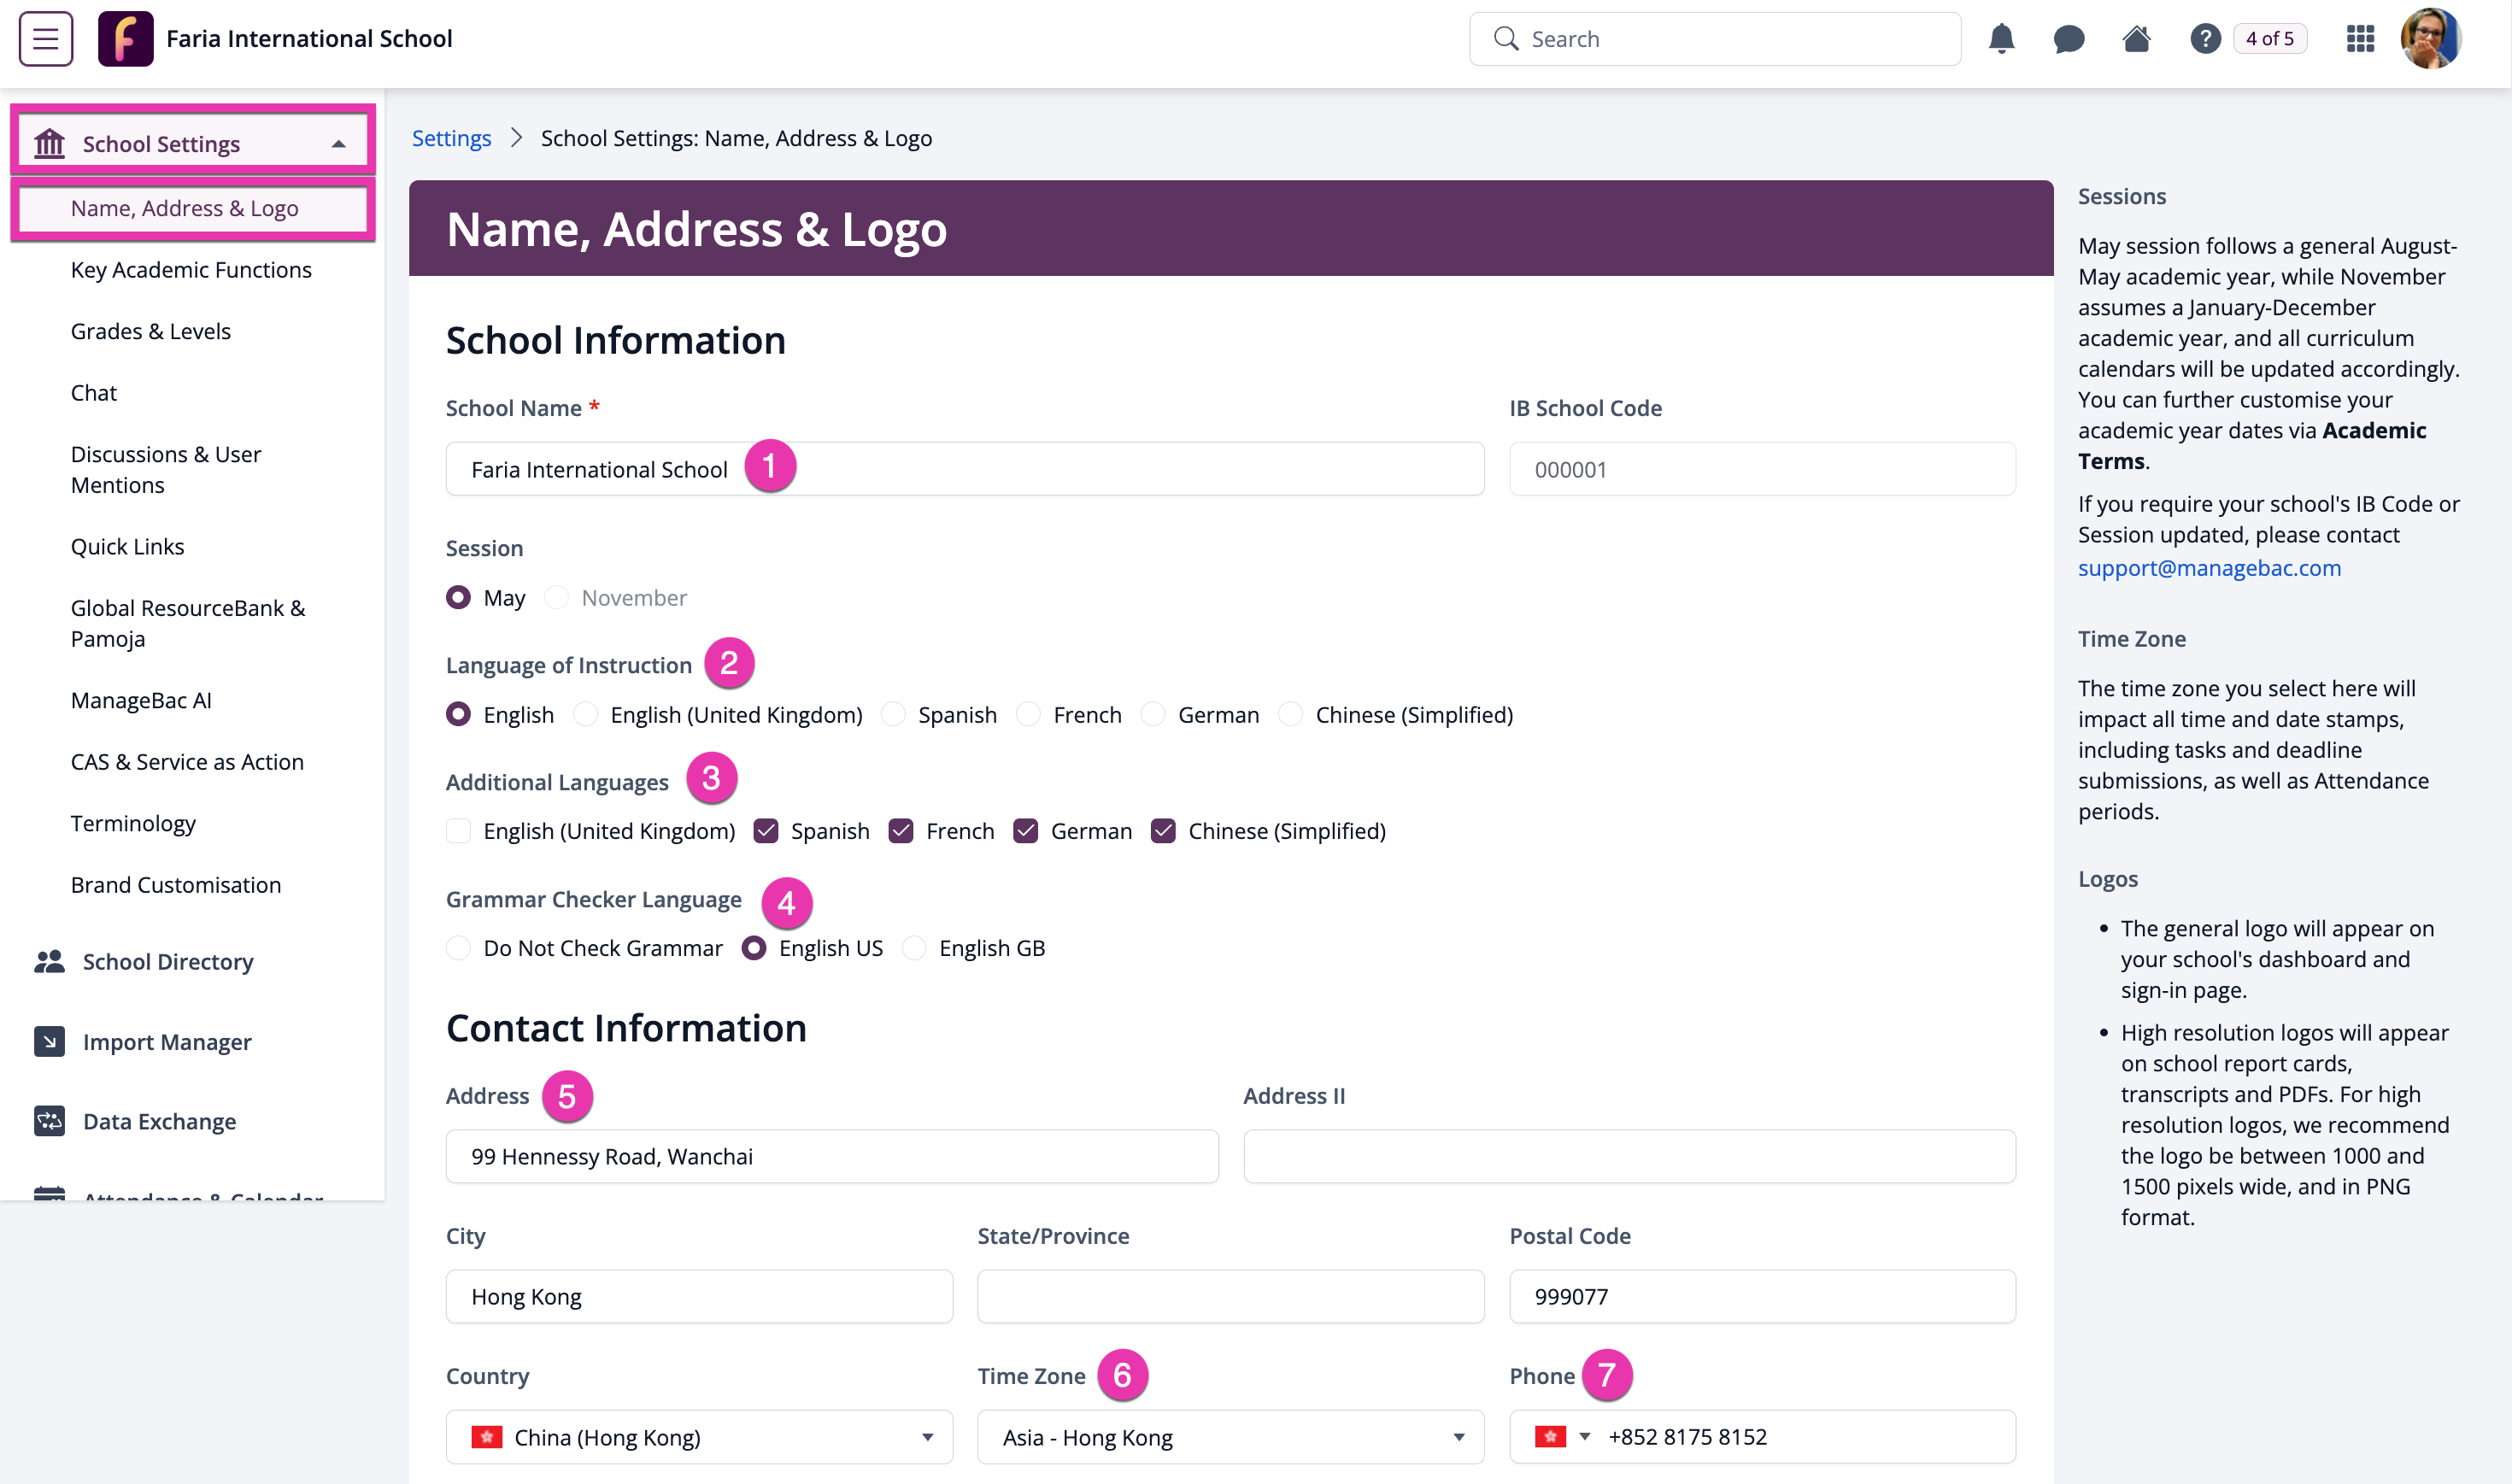The image size is (2512, 1484).
Task: Click the IB School Code field
Action: click(x=1762, y=469)
